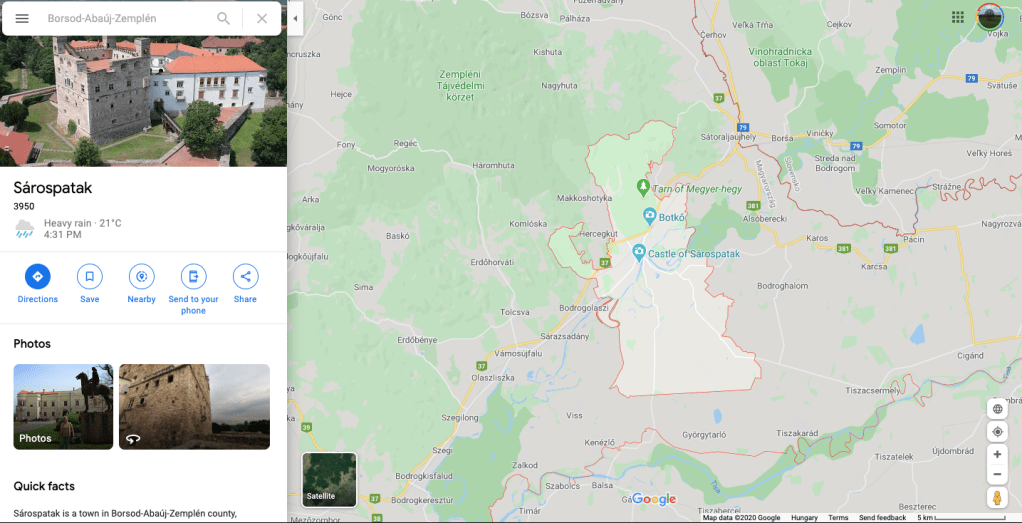The width and height of the screenshot is (1022, 523).
Task: Search Nearby places button
Action: click(x=141, y=277)
